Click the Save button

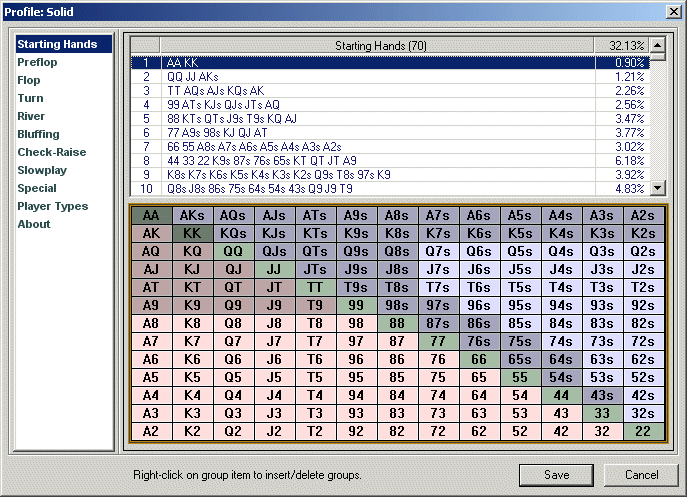tap(556, 475)
